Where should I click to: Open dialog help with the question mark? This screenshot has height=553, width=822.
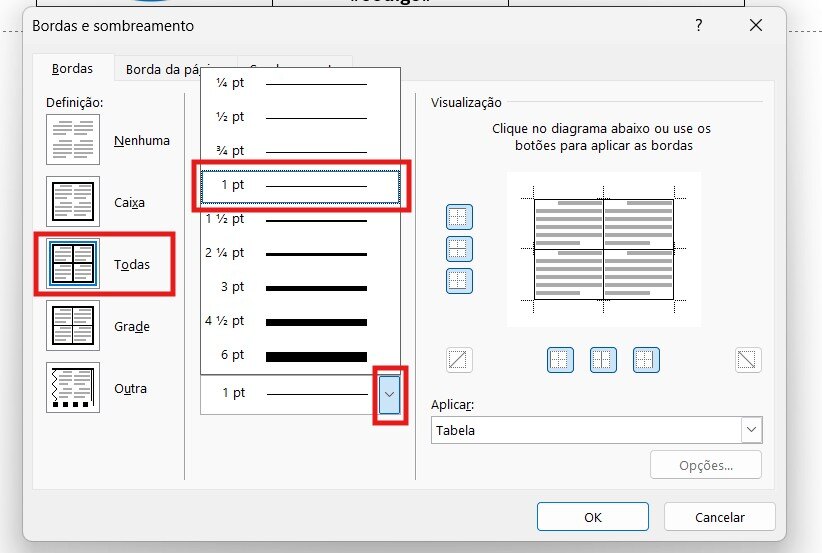pos(699,26)
